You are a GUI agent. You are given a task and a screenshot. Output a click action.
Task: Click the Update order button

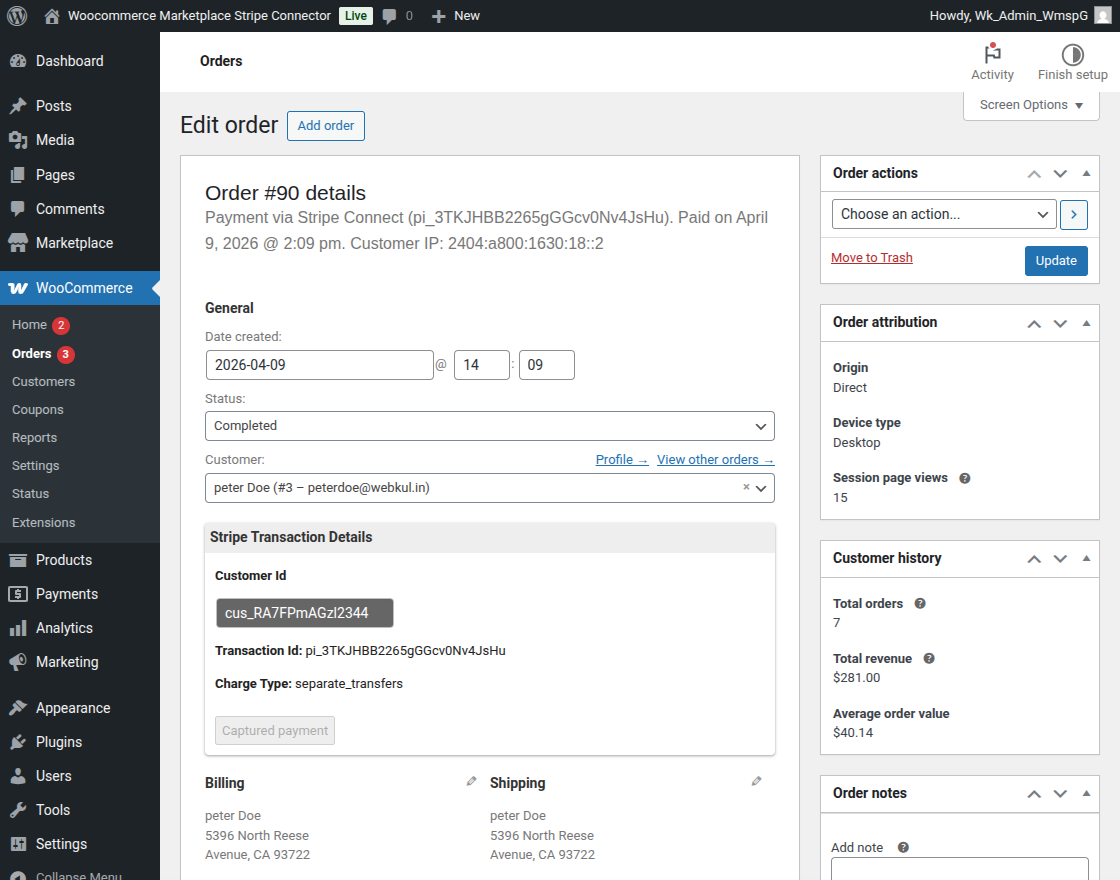coord(1055,261)
